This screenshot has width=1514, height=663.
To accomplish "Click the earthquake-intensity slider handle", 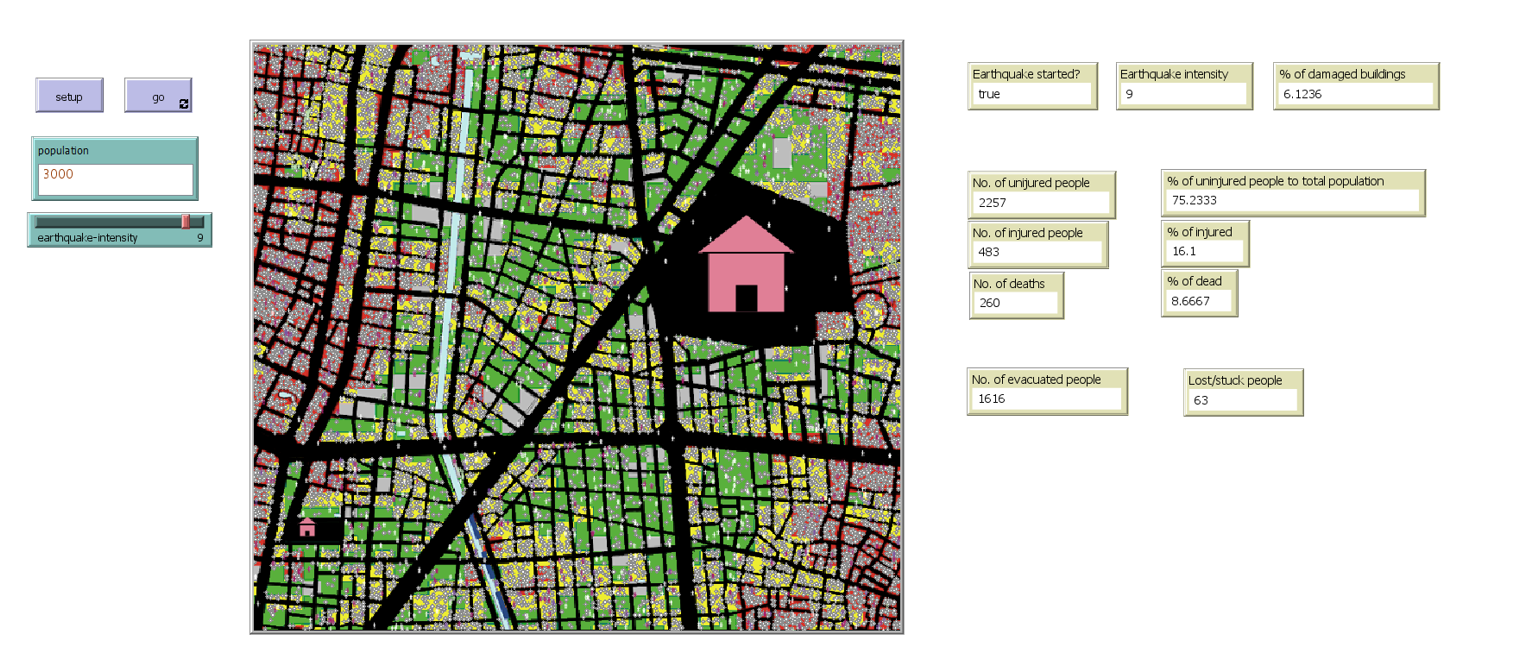I will tap(186, 222).
